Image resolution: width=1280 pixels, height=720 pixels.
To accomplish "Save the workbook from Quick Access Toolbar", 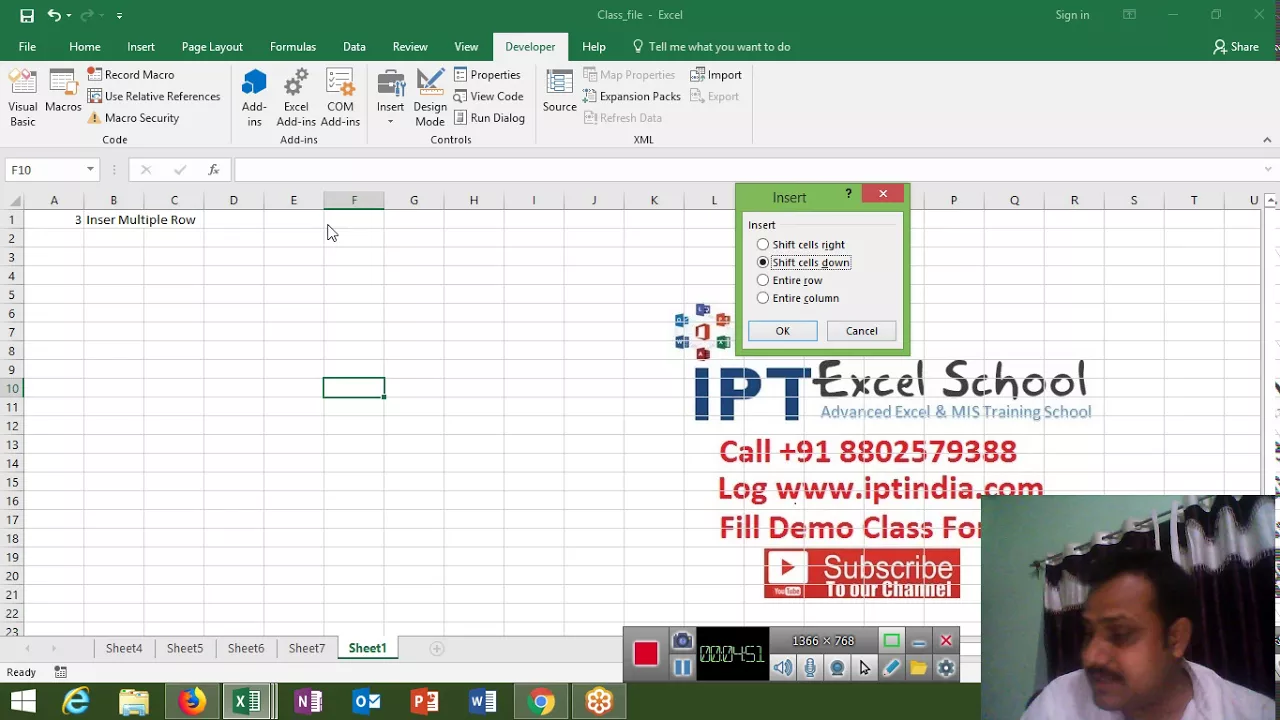I will pos(27,15).
